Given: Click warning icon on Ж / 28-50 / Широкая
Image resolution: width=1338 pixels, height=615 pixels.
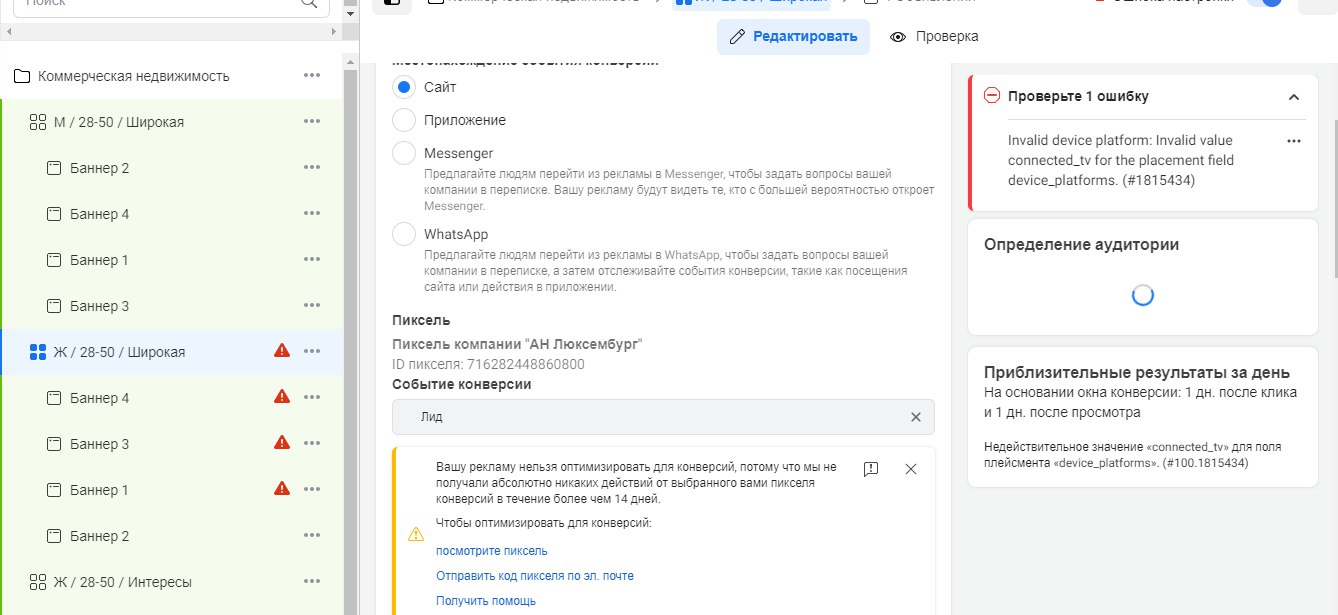Looking at the screenshot, I should (282, 351).
